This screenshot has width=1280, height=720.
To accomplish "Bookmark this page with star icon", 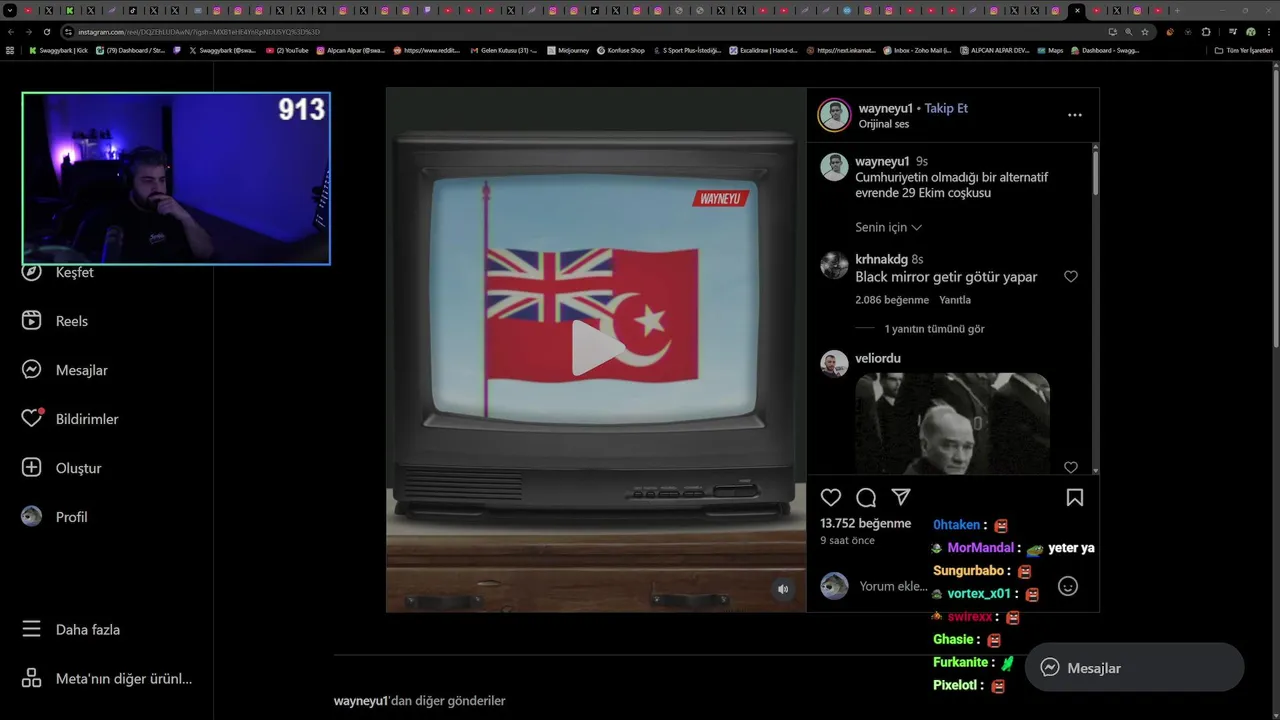I will tap(1145, 32).
